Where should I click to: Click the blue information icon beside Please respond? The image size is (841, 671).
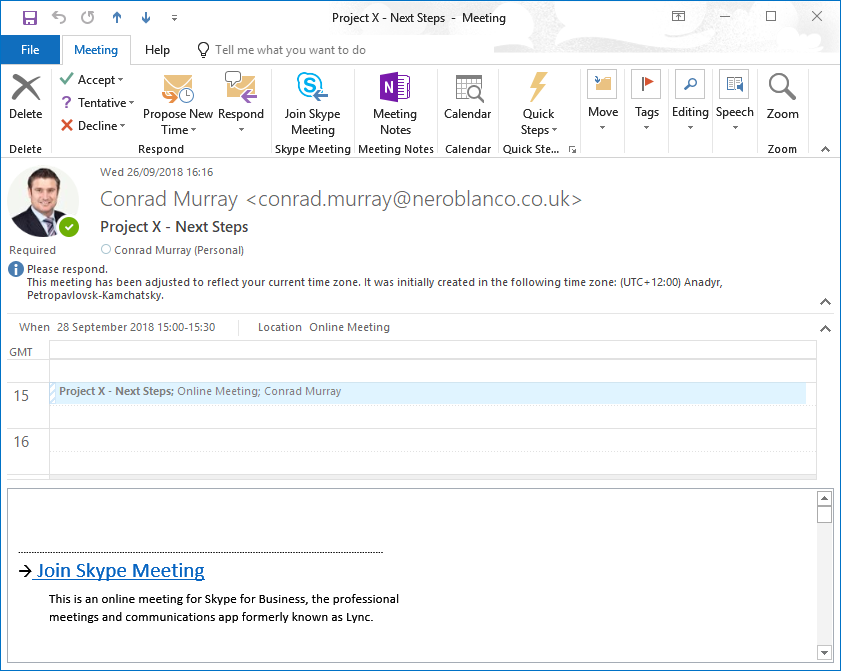(16, 269)
